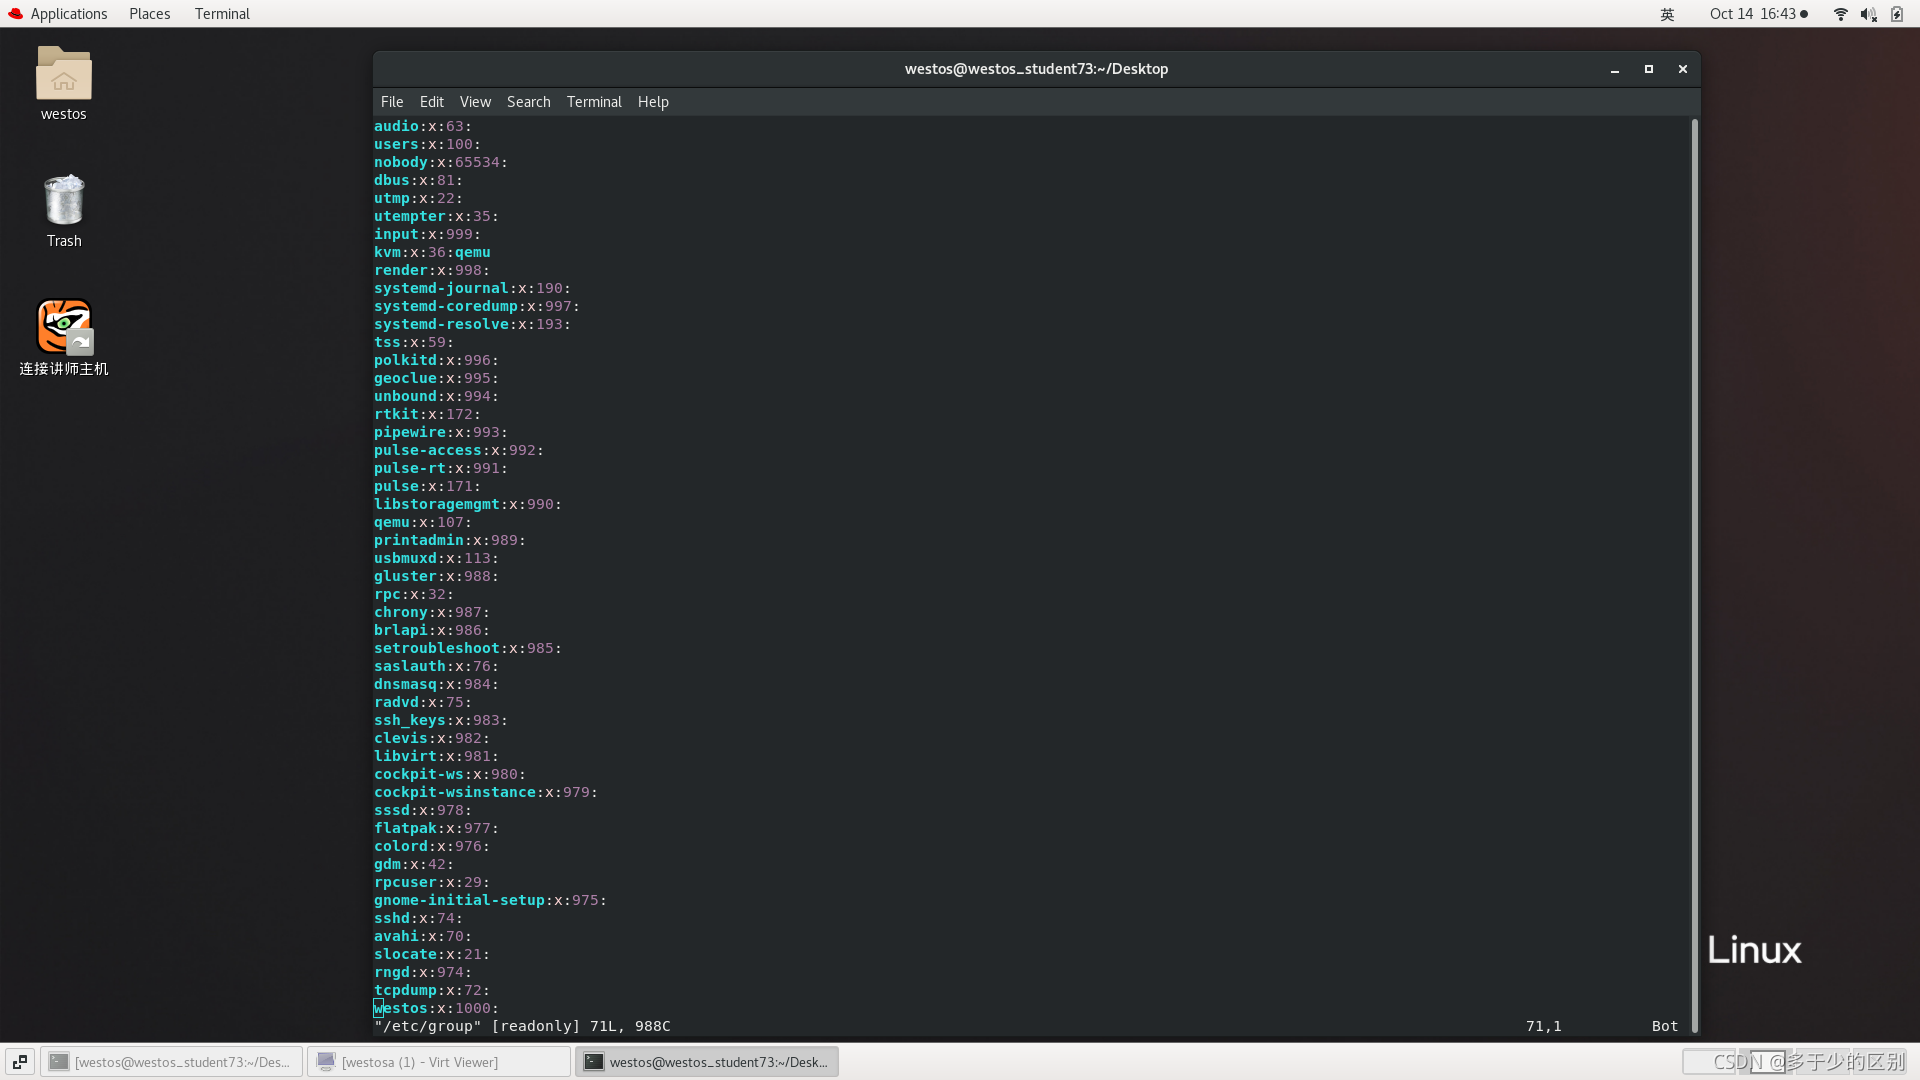Open the westos home folder icon

pos(63,75)
